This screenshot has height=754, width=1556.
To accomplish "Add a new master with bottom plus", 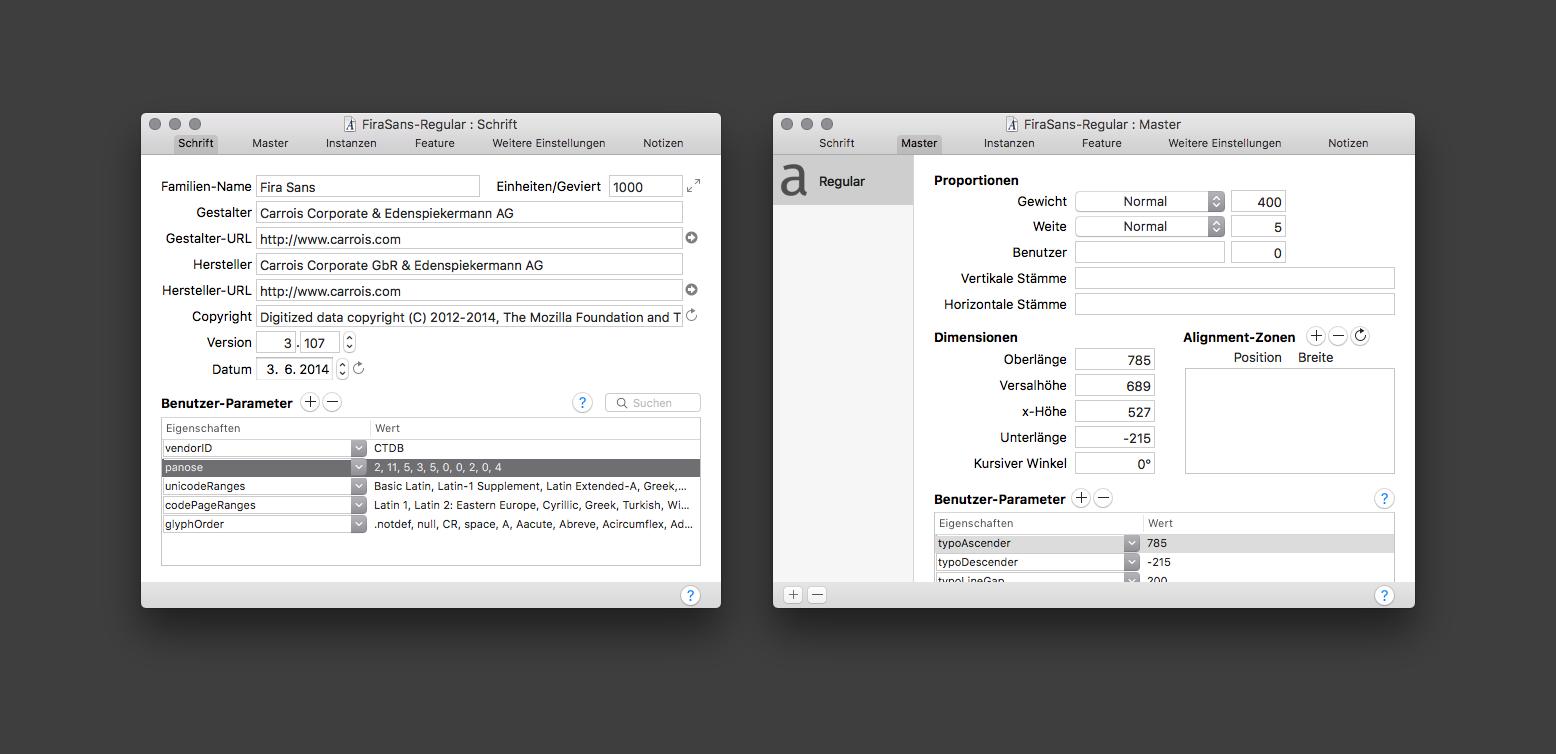I will point(793,595).
